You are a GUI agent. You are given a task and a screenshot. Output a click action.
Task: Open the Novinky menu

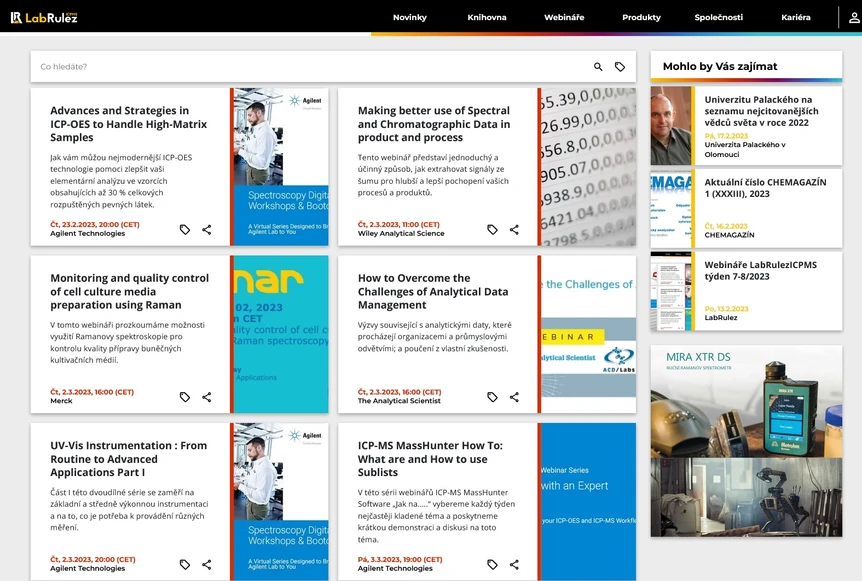click(410, 17)
